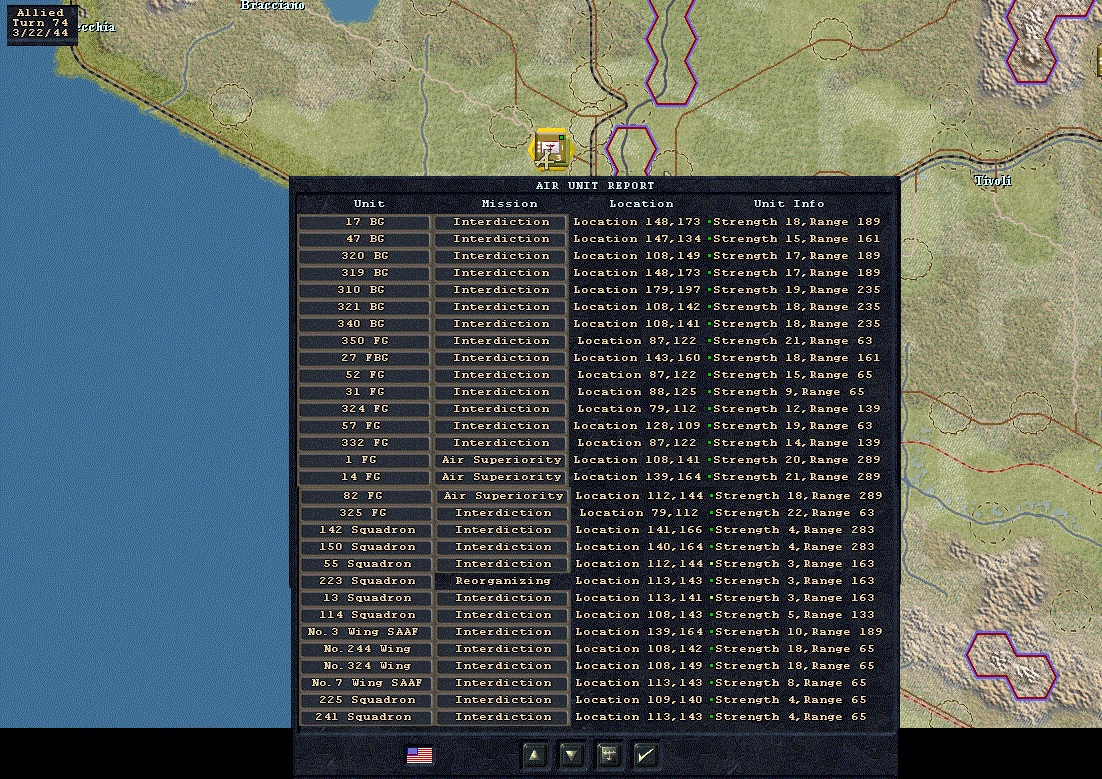1102x779 pixels.
Task: Click the 'Strength 10, Range 189' info cell
Action: tap(798, 632)
